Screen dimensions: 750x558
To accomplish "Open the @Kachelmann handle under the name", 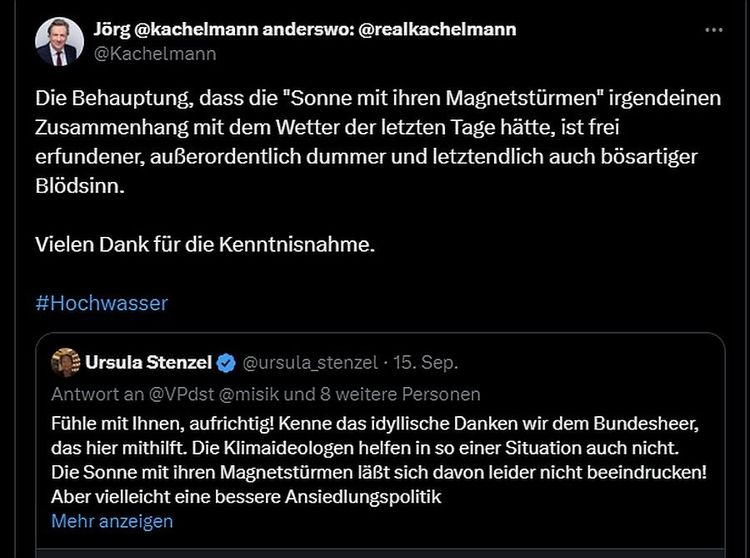I will pos(155,54).
